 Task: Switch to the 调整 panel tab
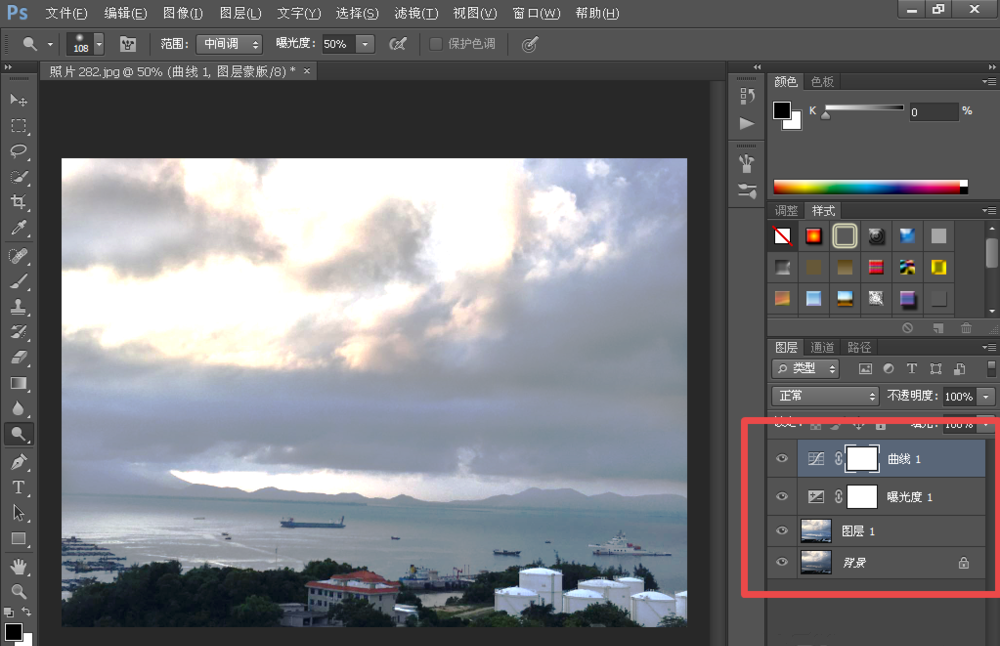pyautogui.click(x=787, y=211)
